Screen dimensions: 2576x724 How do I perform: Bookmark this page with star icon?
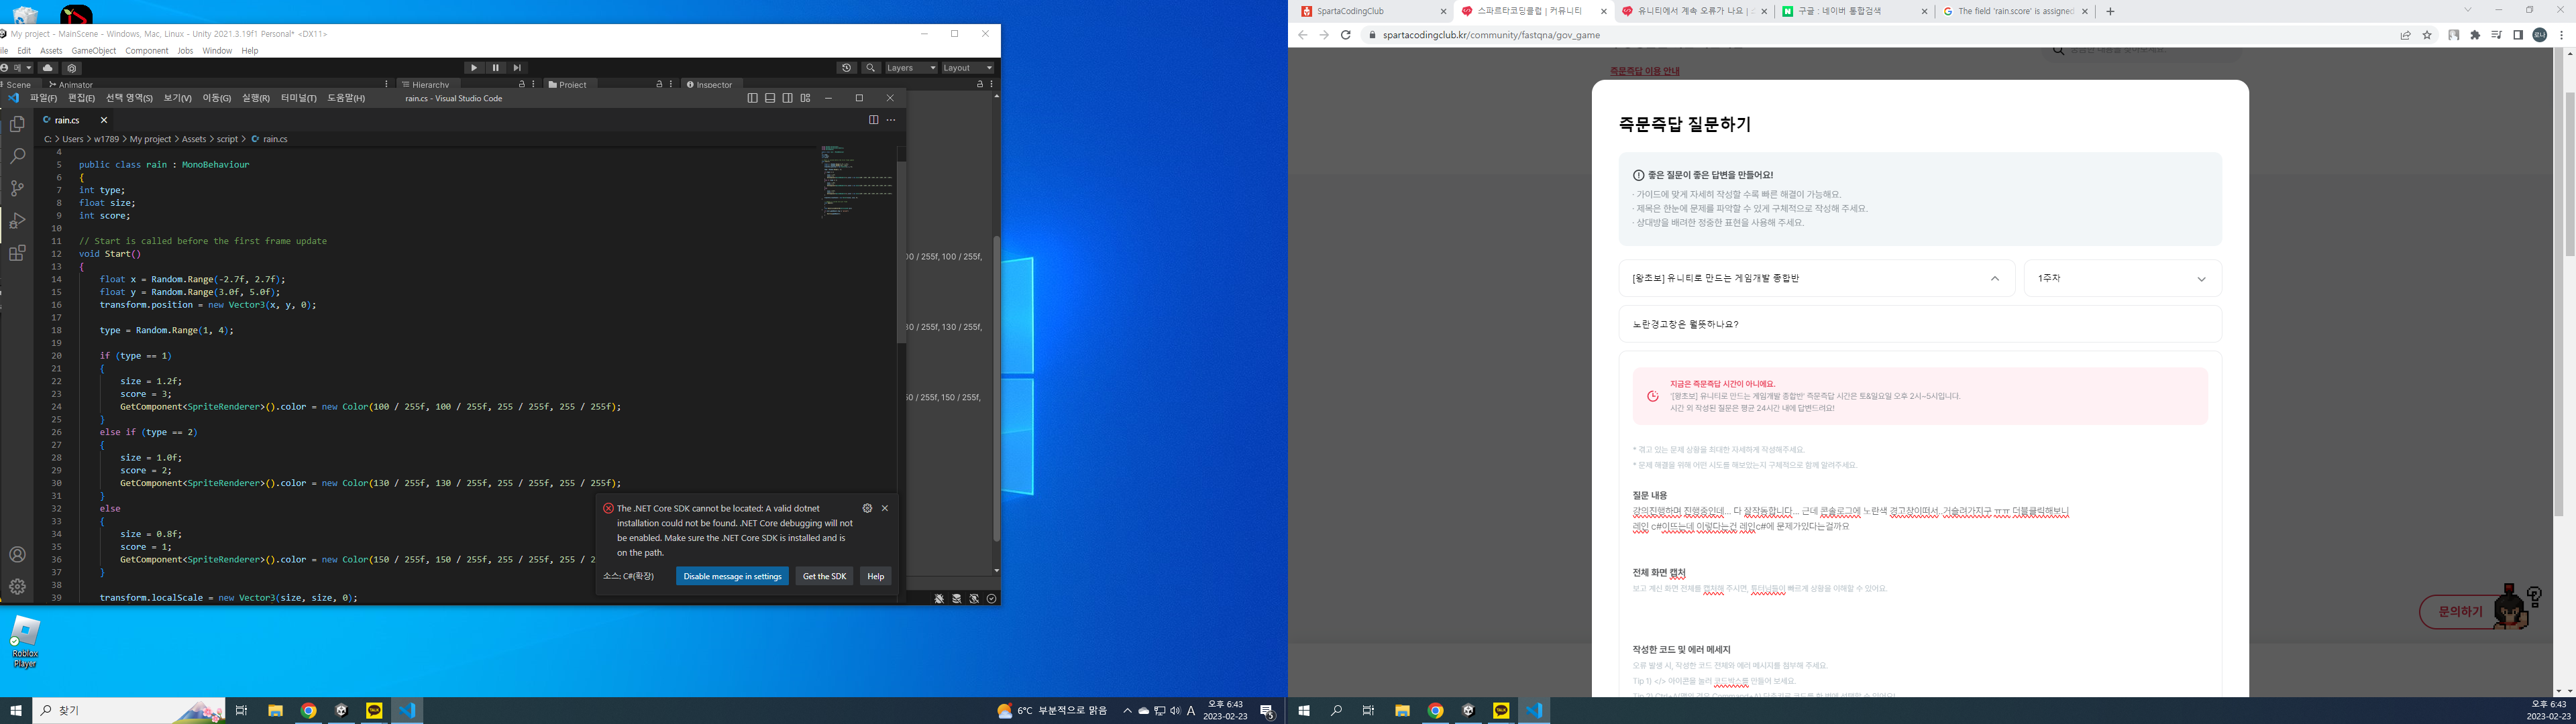click(2427, 35)
